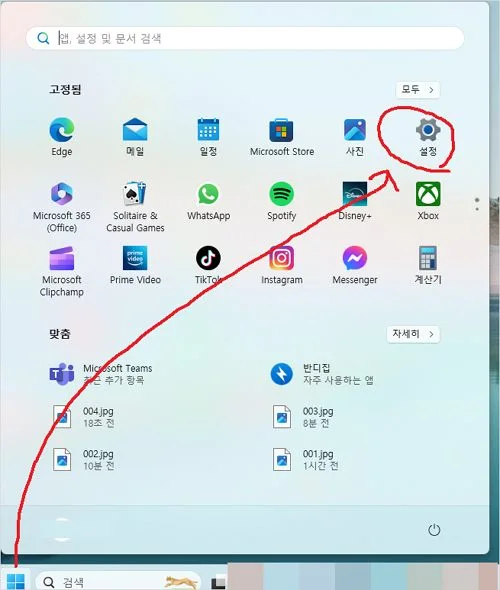Screen dimensions: 500x590
Task: Launch TikTok
Action: (208, 265)
